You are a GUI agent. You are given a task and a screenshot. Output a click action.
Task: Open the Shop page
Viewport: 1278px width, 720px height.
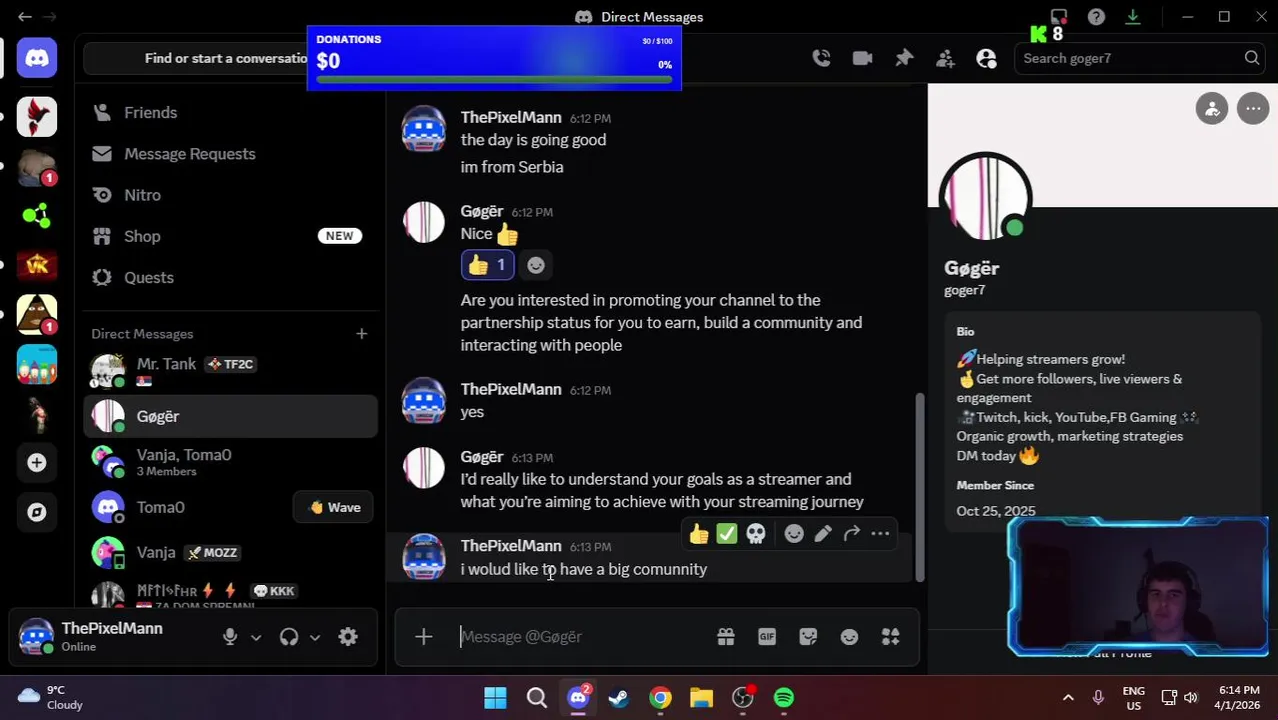point(230,236)
